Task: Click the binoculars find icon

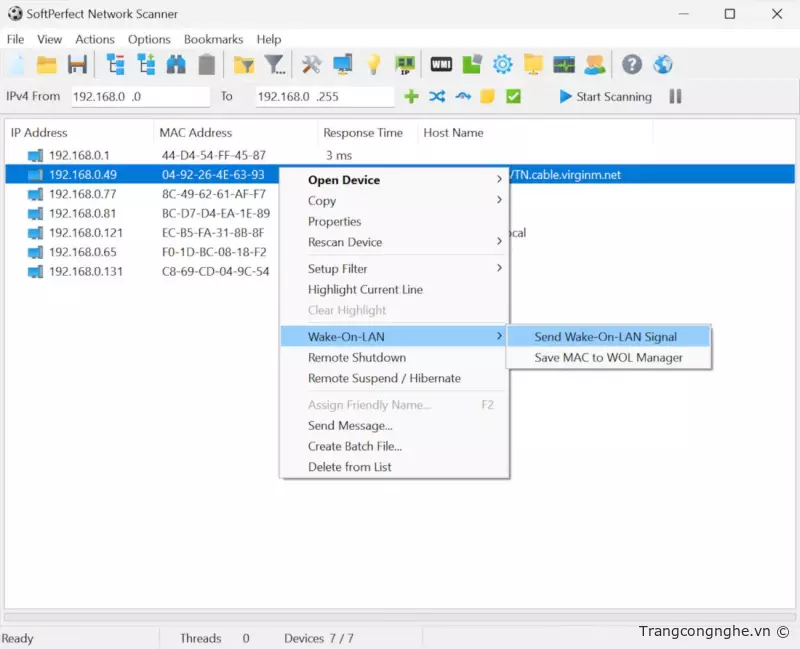Action: click(x=176, y=65)
